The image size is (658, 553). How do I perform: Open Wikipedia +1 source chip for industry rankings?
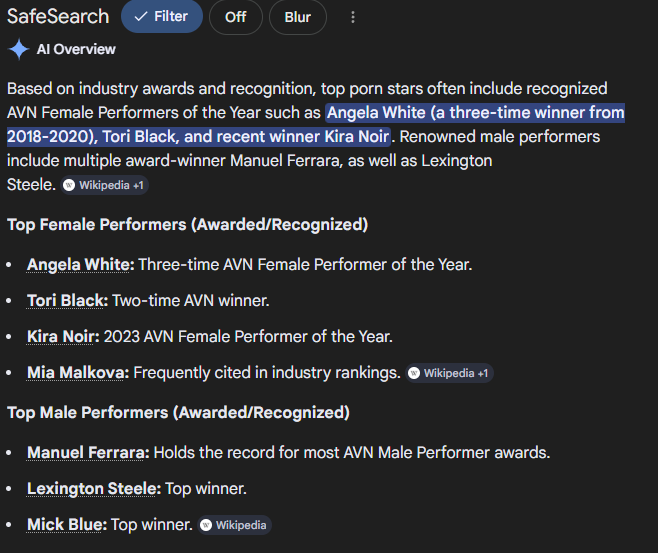tap(449, 373)
